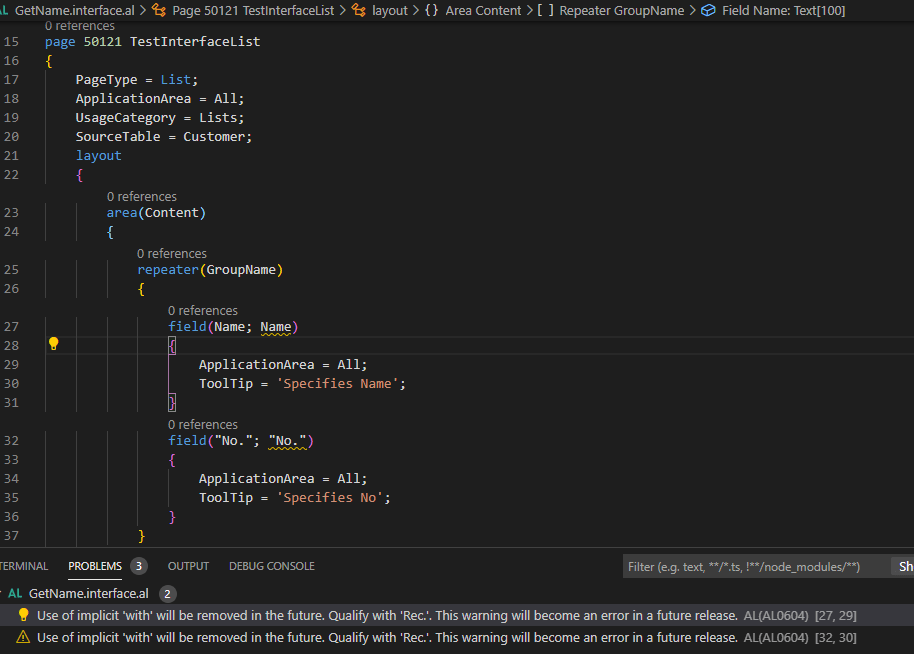The image size is (914, 654).
Task: Open the GetName.interface.al breadcrumb dropdown
Action: coord(74,10)
